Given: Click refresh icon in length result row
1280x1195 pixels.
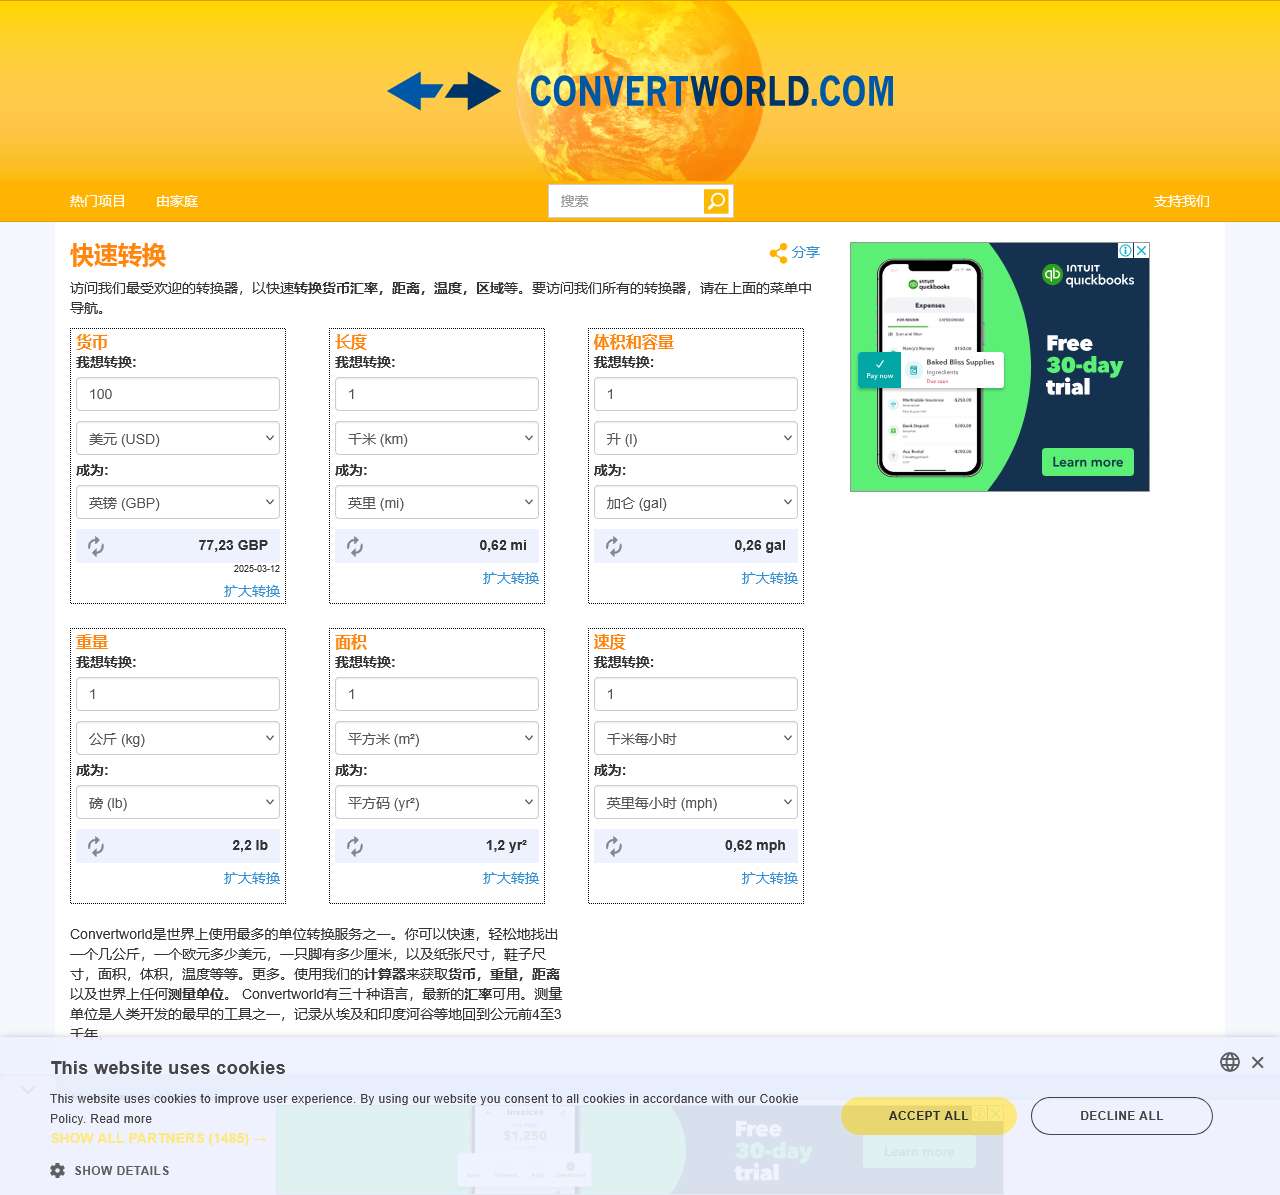Looking at the screenshot, I should click(x=355, y=546).
